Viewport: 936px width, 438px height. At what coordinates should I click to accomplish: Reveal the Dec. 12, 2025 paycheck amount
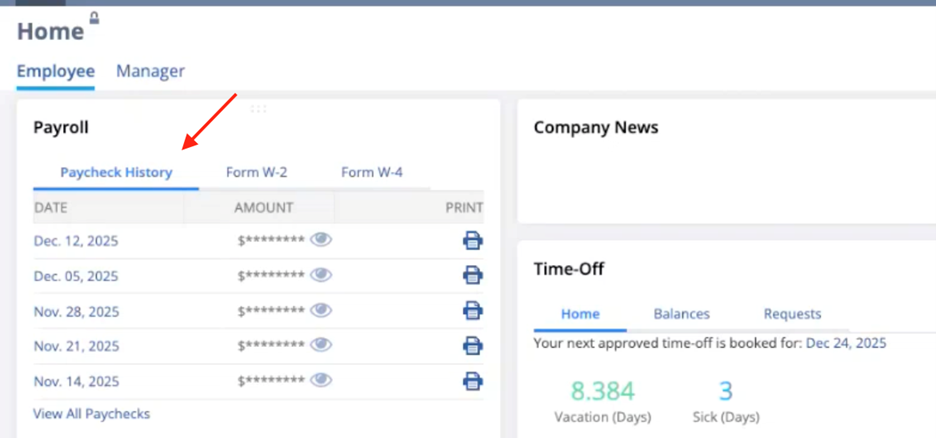click(321, 240)
